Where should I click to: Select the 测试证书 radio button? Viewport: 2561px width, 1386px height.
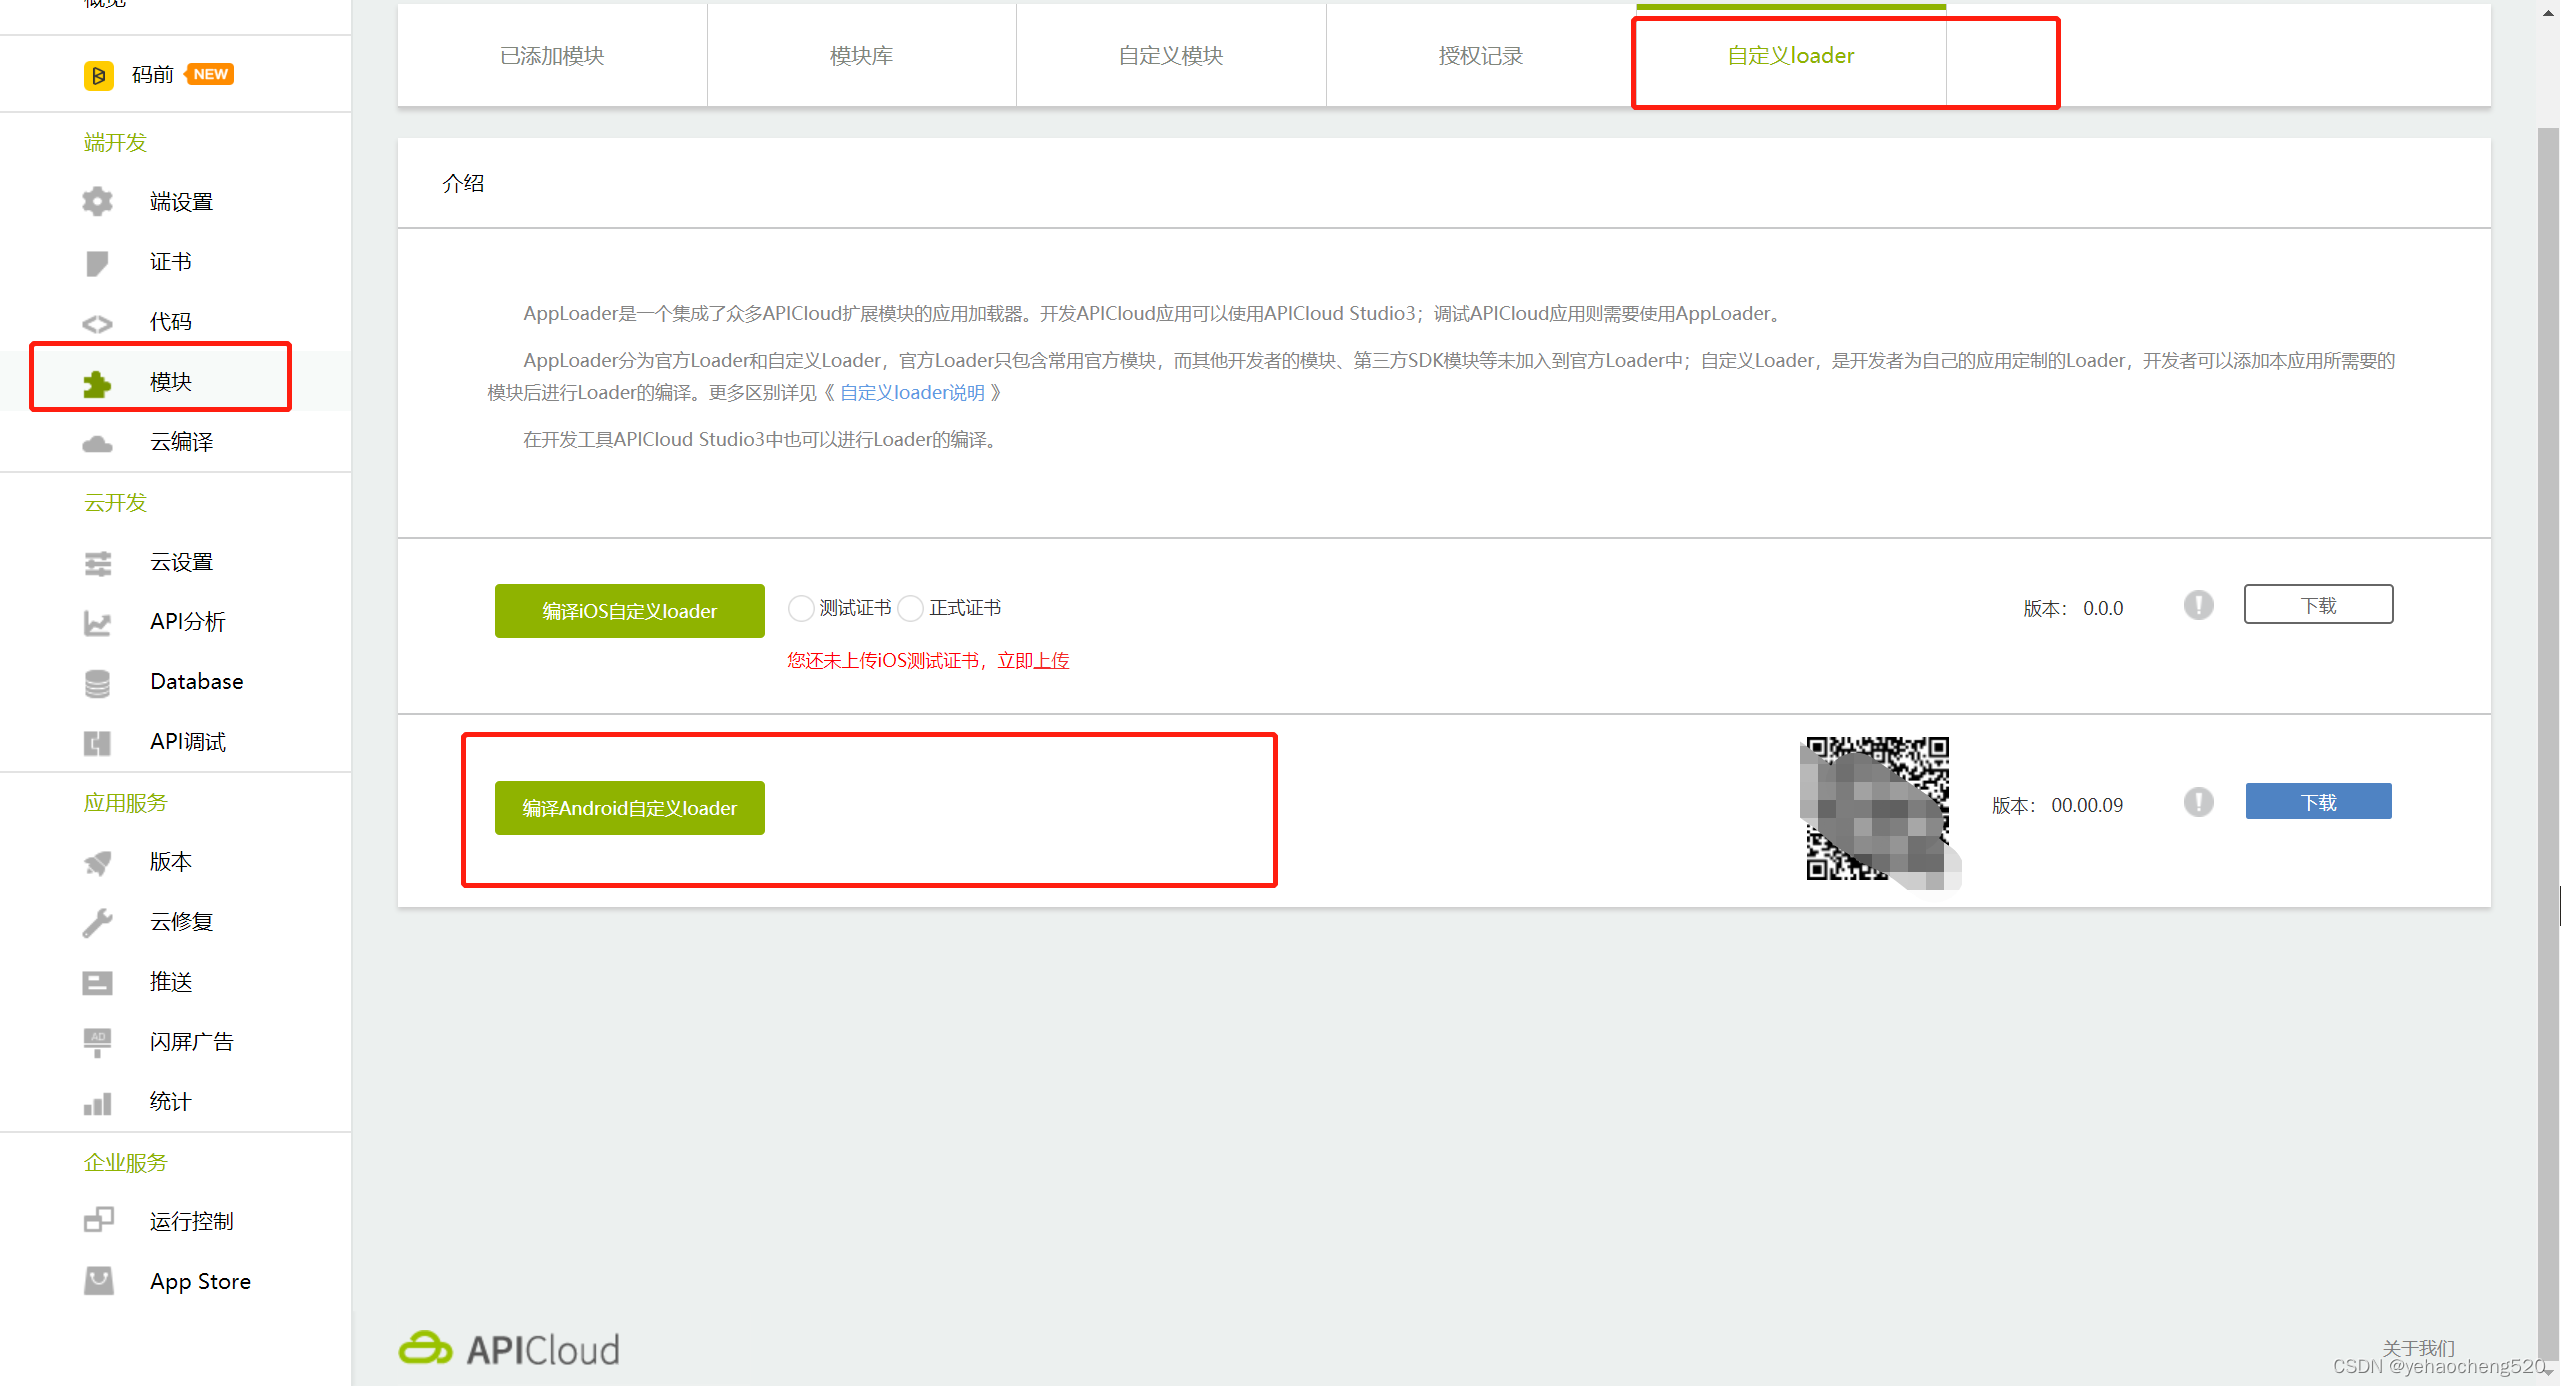click(801, 608)
